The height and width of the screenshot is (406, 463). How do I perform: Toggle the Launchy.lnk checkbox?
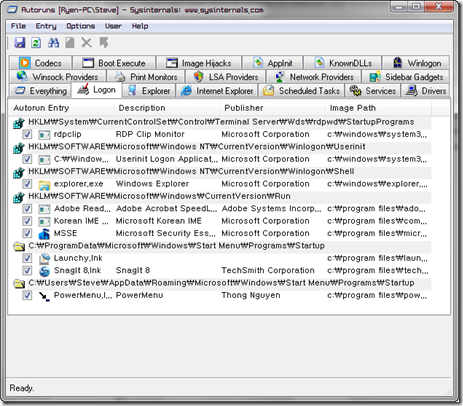pyautogui.click(x=27, y=258)
